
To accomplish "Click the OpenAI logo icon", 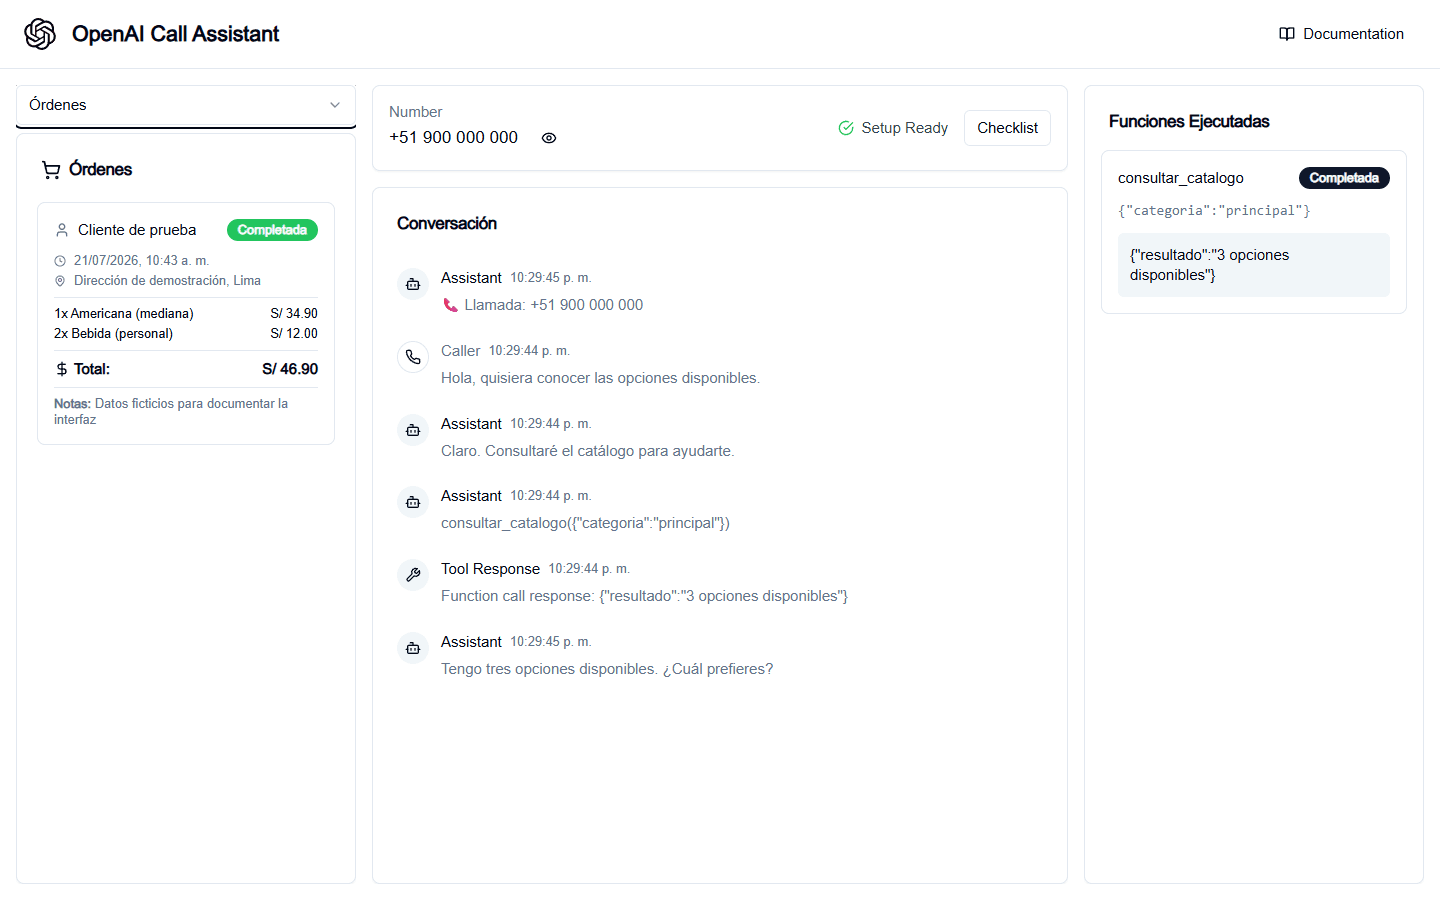I will click(40, 34).
